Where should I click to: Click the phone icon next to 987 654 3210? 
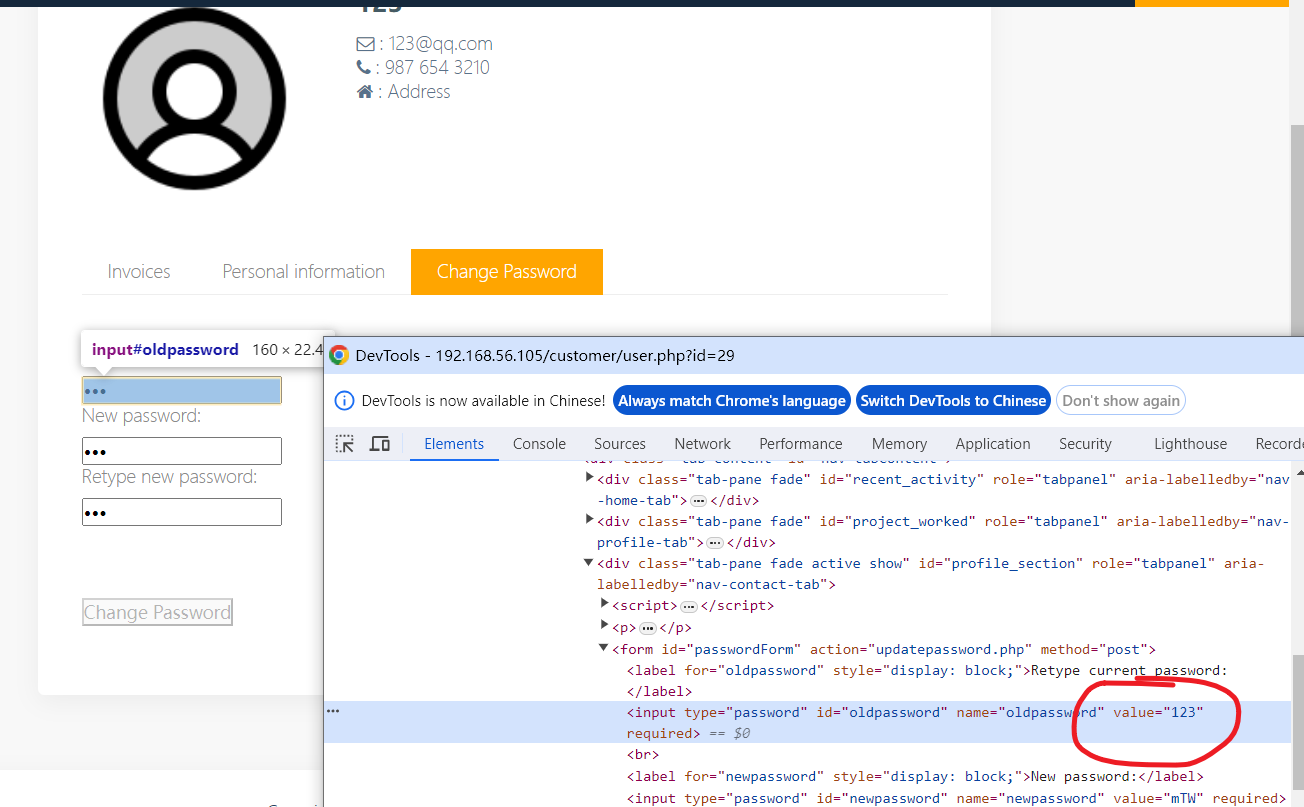coord(363,68)
